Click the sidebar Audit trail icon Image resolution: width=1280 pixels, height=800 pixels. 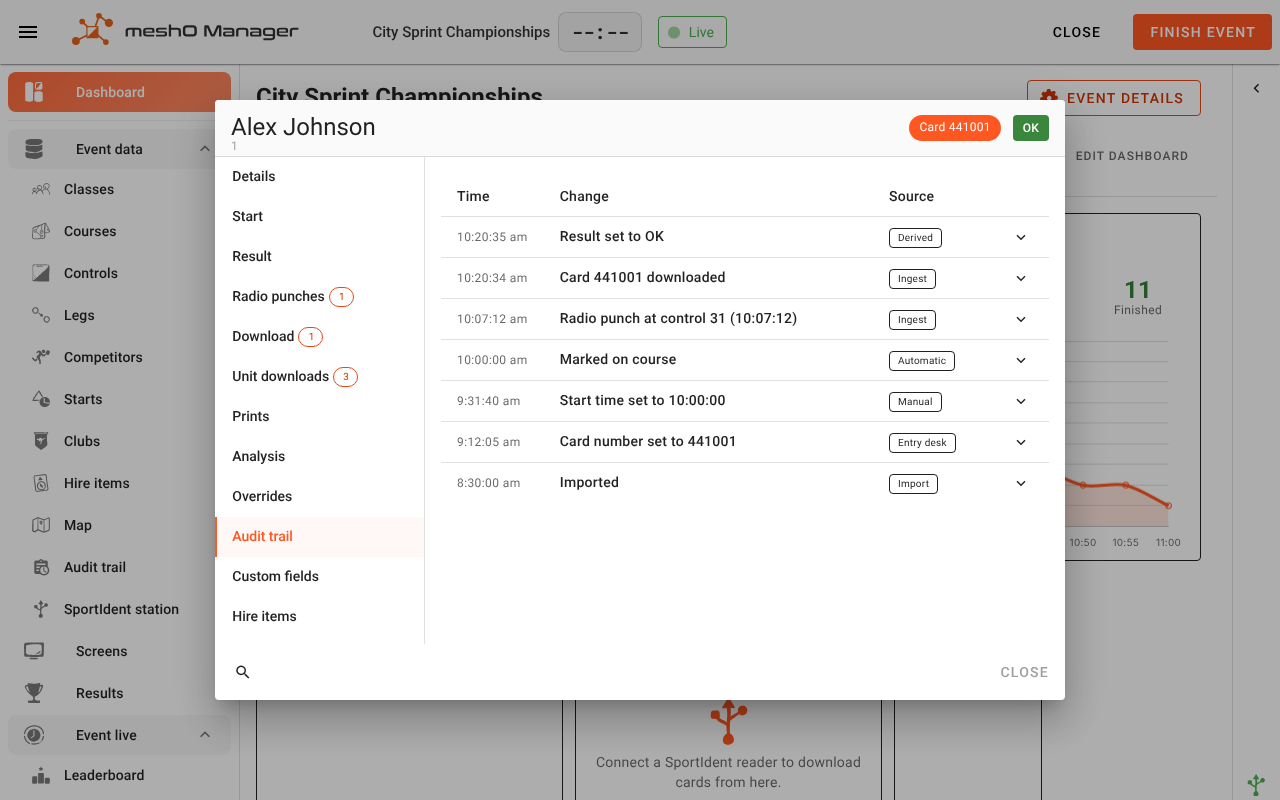point(41,567)
